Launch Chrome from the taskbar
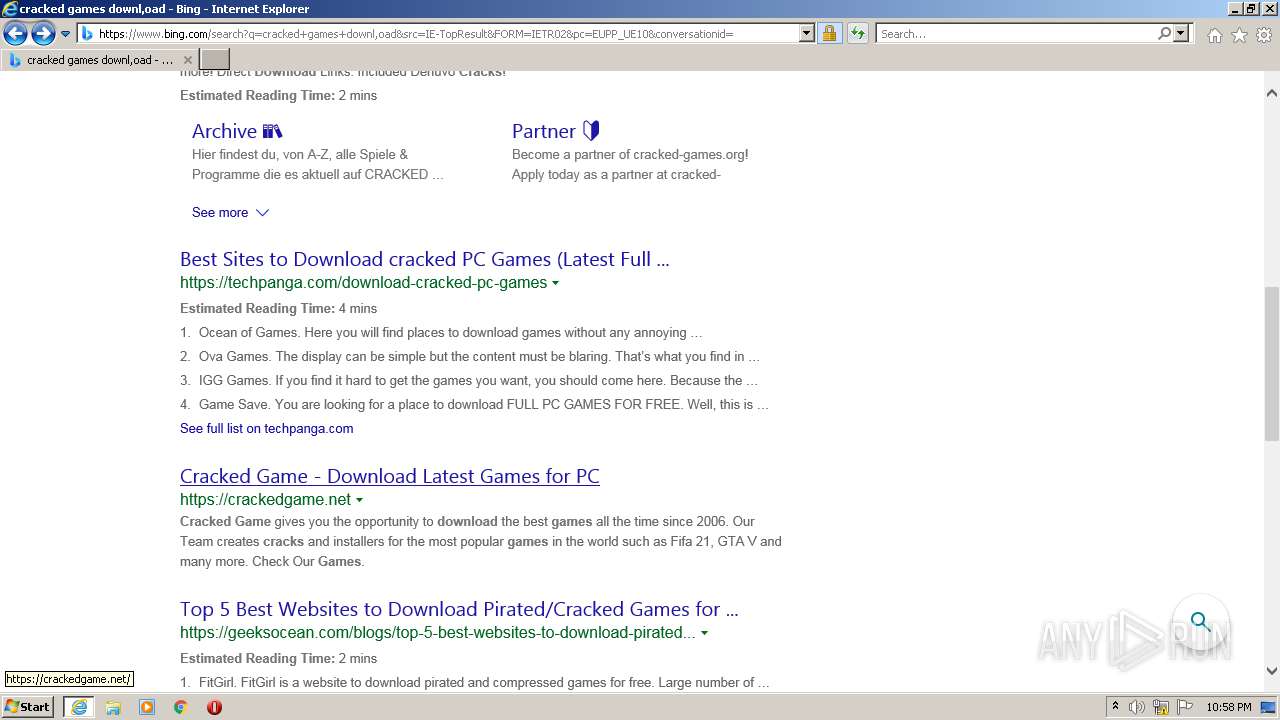The width and height of the screenshot is (1280, 720). (x=181, y=707)
